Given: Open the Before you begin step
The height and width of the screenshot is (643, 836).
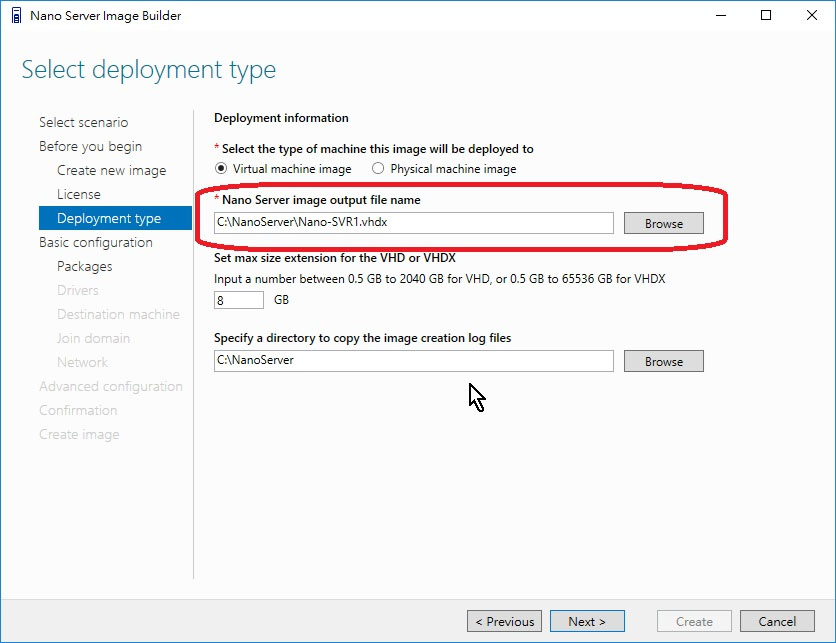Looking at the screenshot, I should tap(91, 146).
